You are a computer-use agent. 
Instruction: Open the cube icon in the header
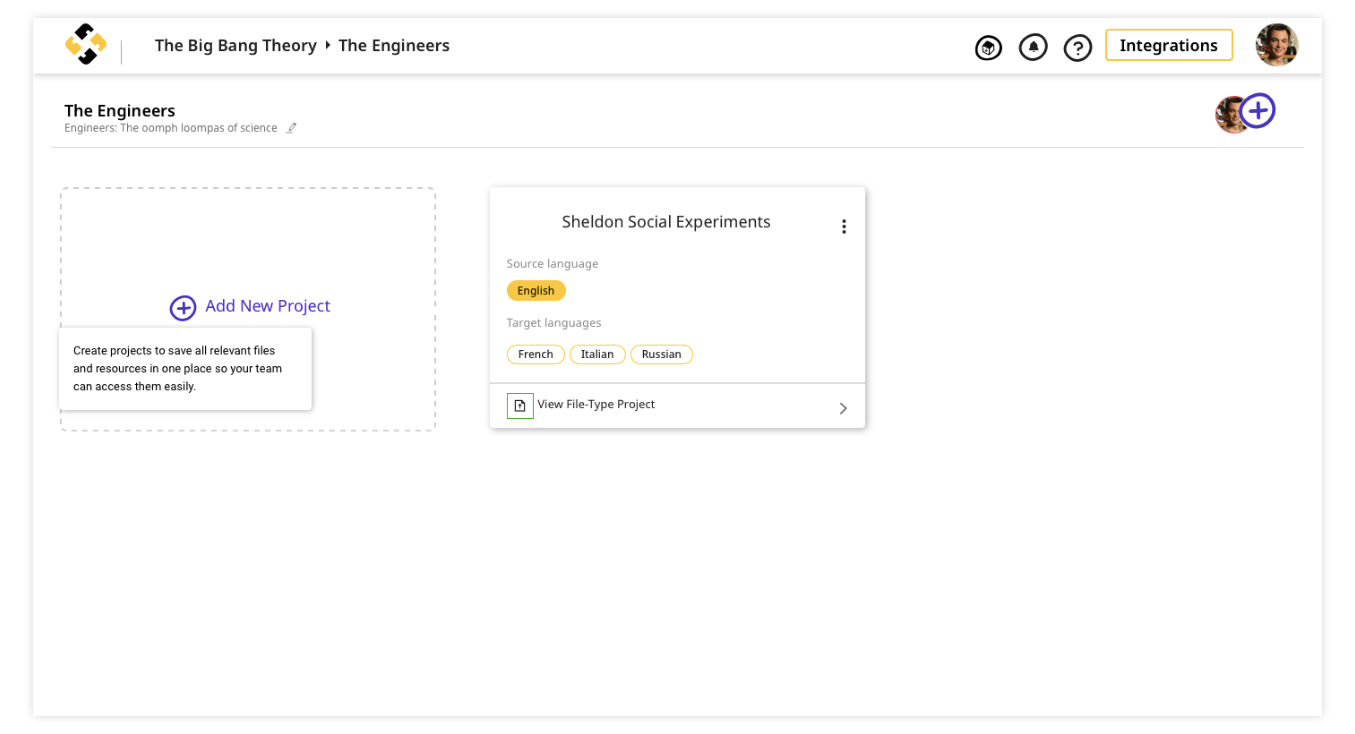click(988, 47)
